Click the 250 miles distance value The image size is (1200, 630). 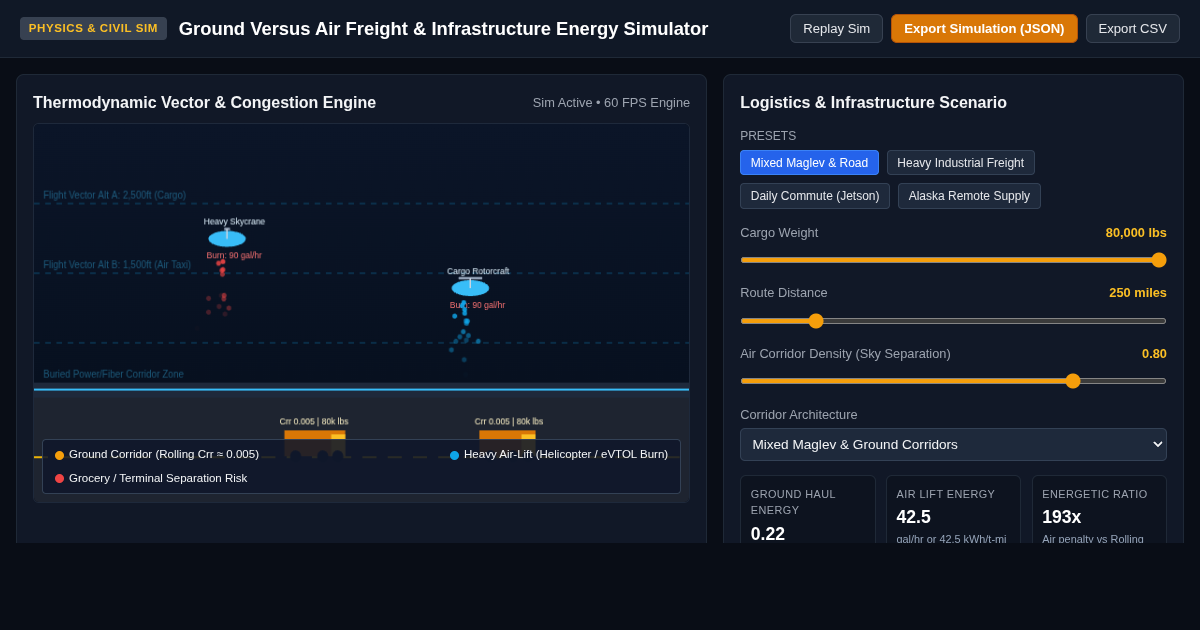1138,293
